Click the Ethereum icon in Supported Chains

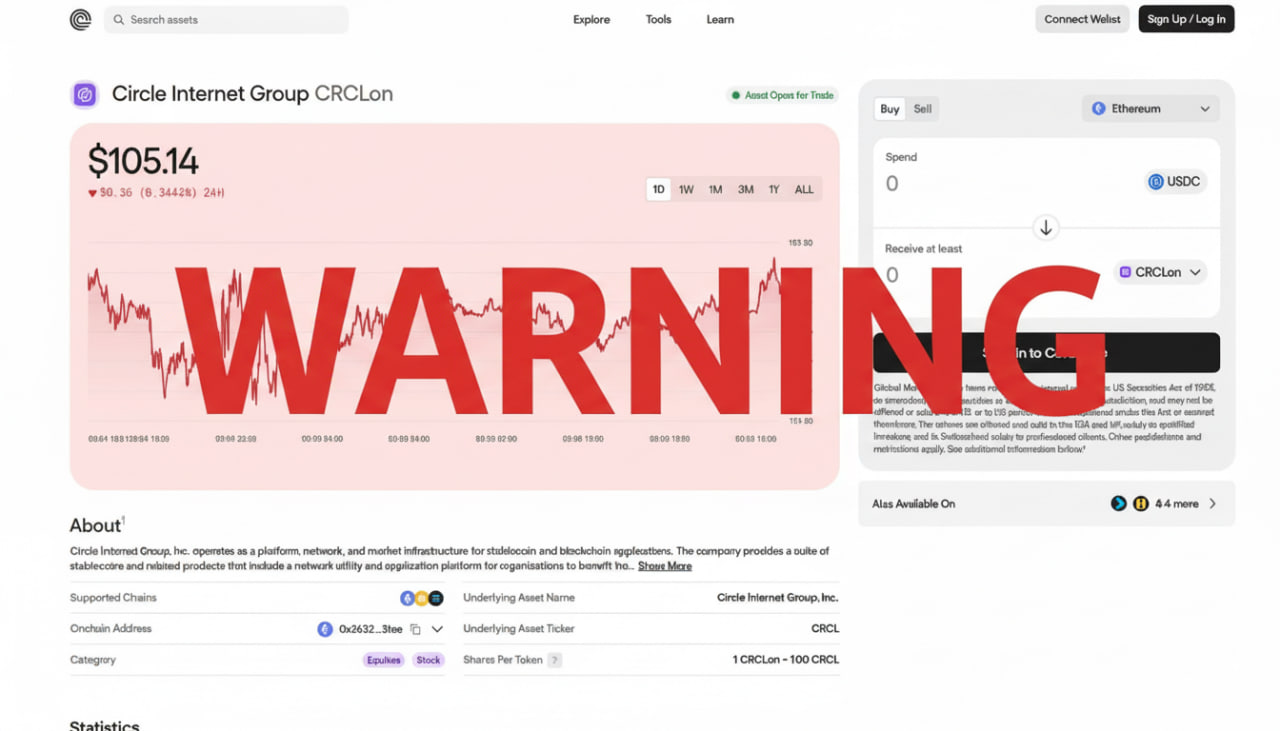tap(407, 598)
